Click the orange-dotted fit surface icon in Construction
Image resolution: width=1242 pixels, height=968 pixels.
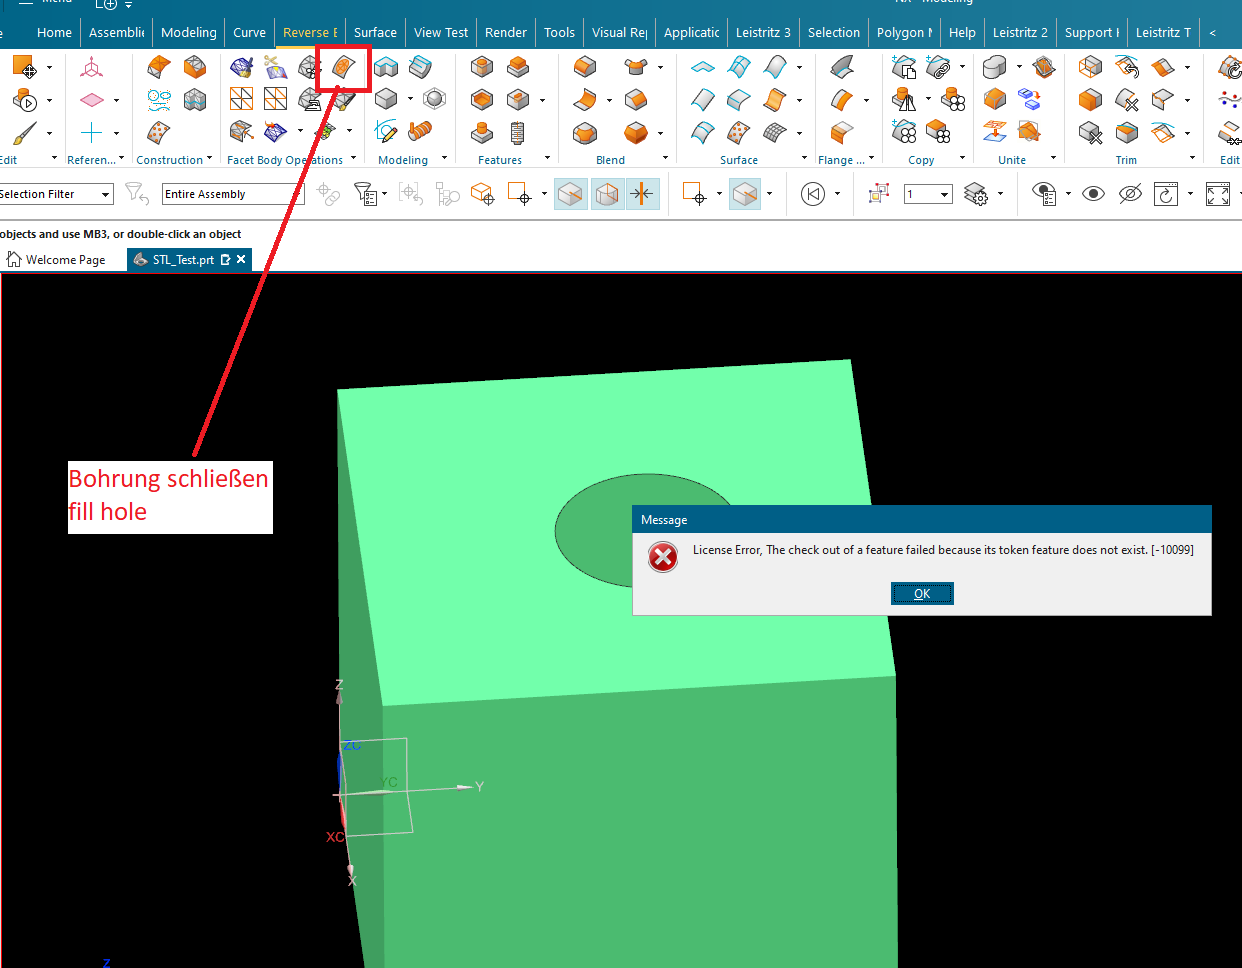(x=159, y=132)
